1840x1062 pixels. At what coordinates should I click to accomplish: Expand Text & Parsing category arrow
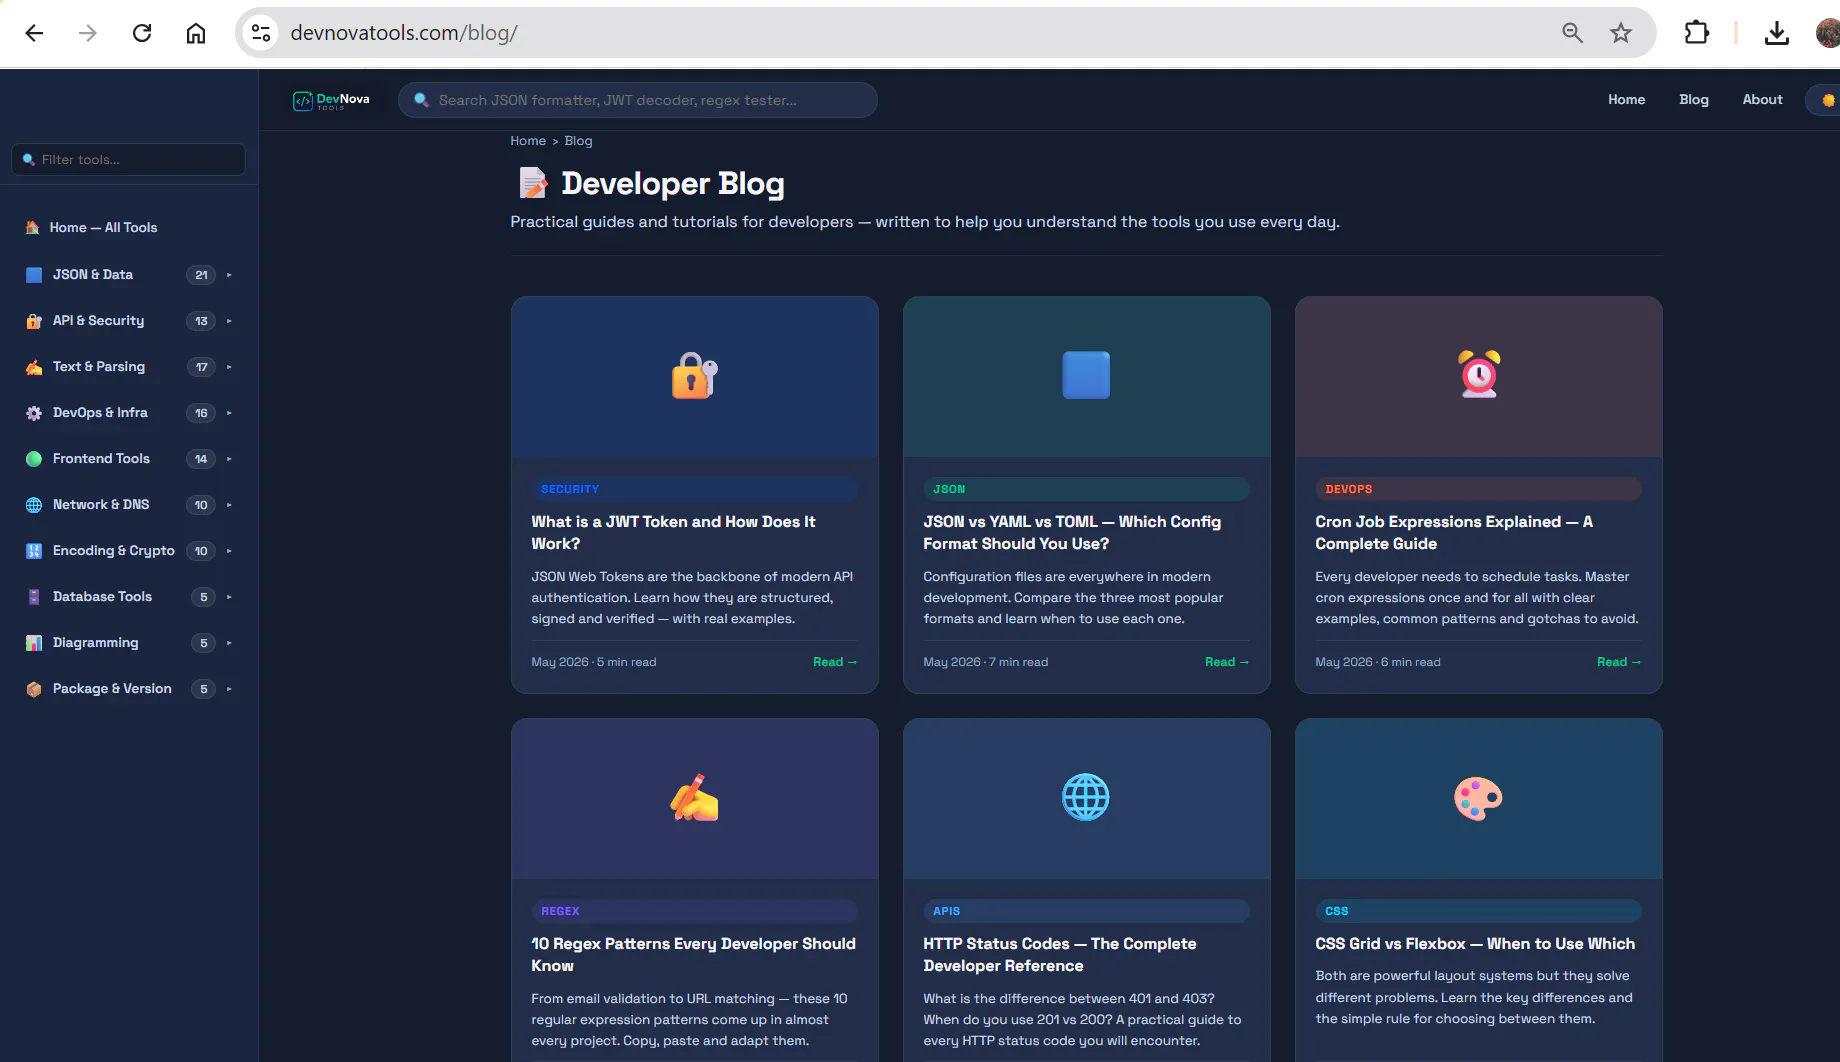229,367
